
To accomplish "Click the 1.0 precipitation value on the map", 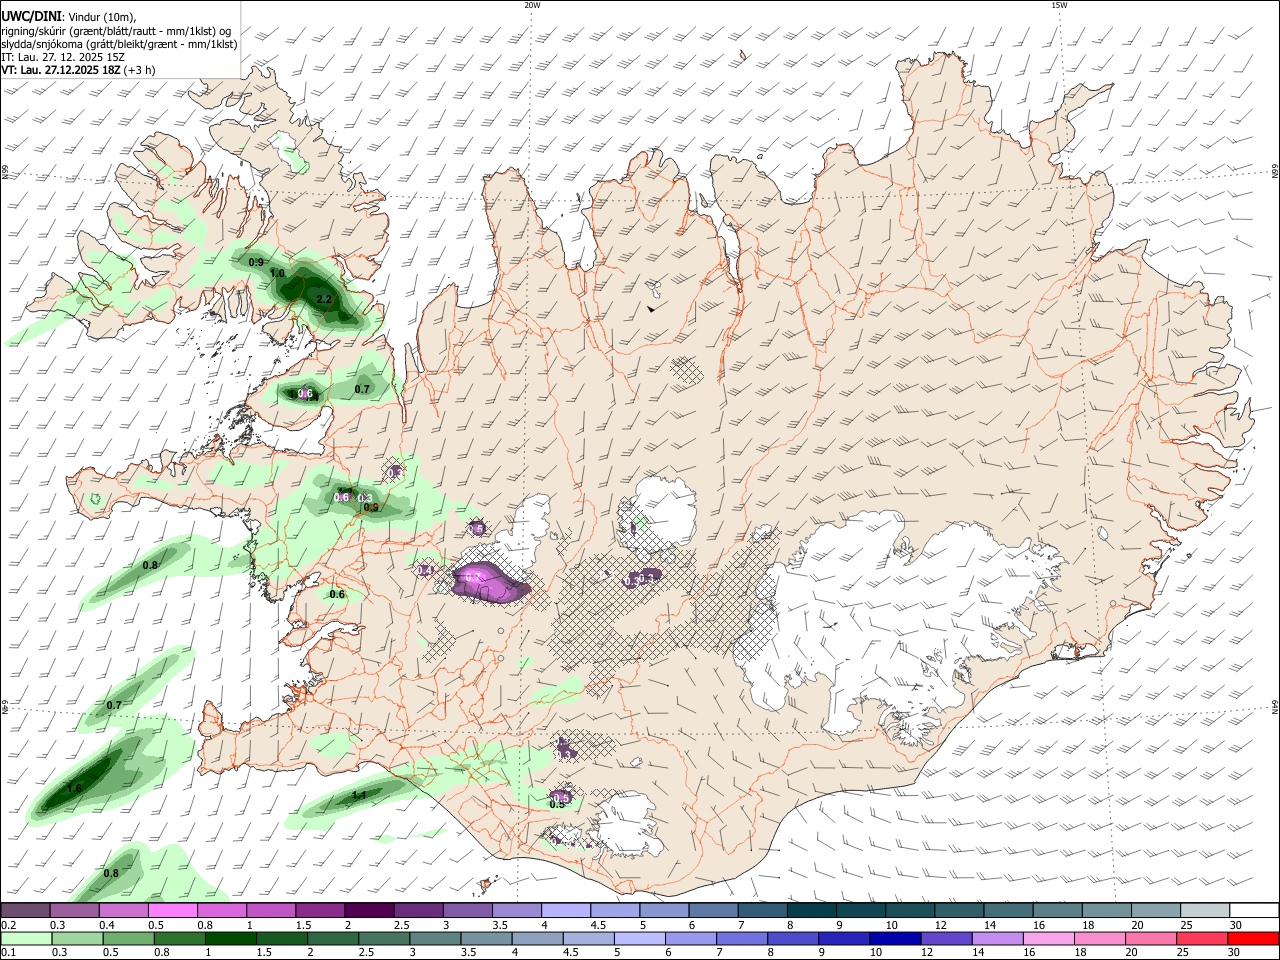I will 277,273.
